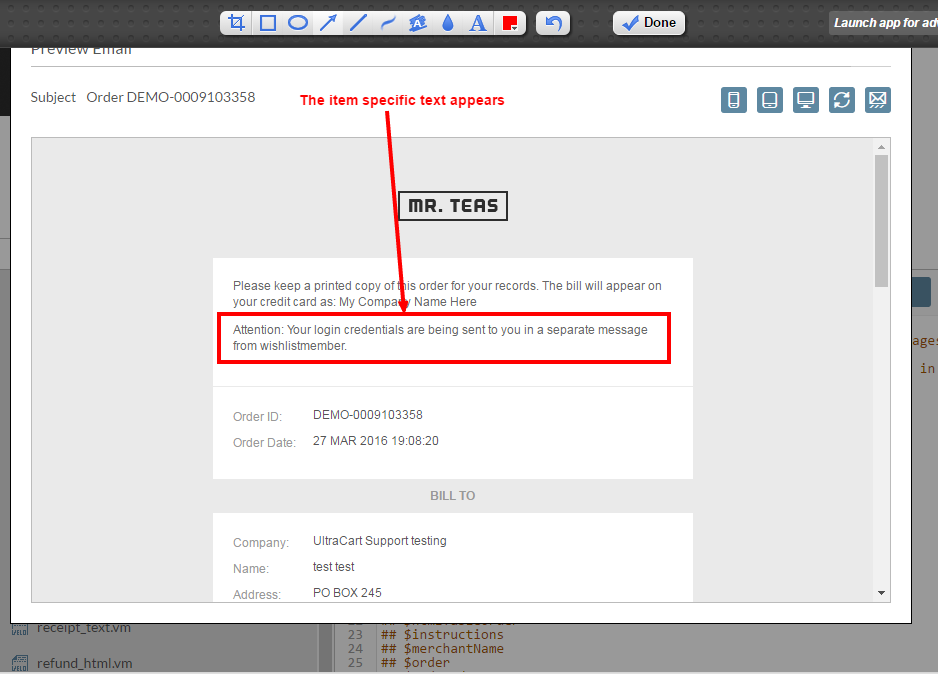Click the MR. TEAS logo
Screen dimensions: 938x674
point(453,206)
